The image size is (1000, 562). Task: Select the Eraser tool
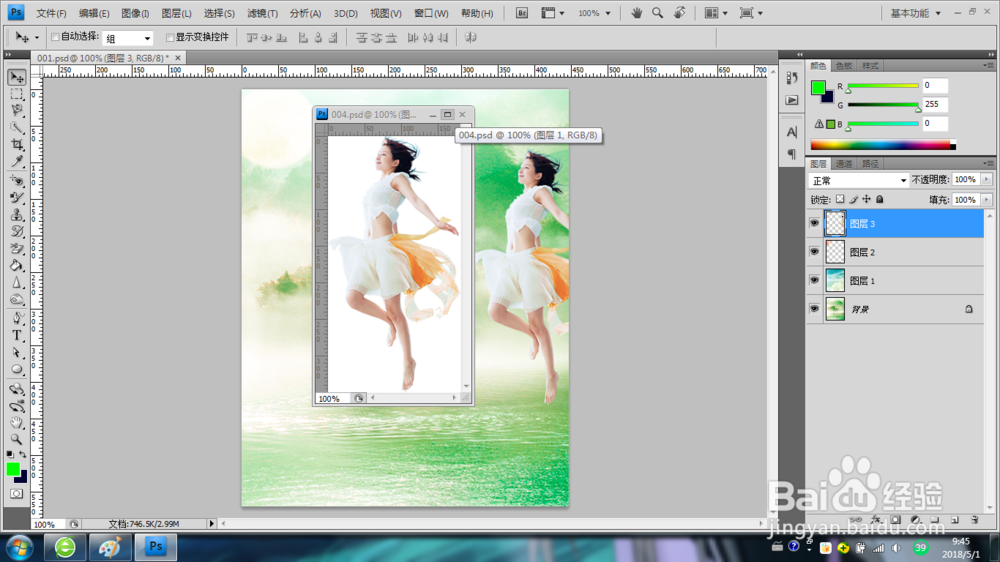click(x=17, y=249)
